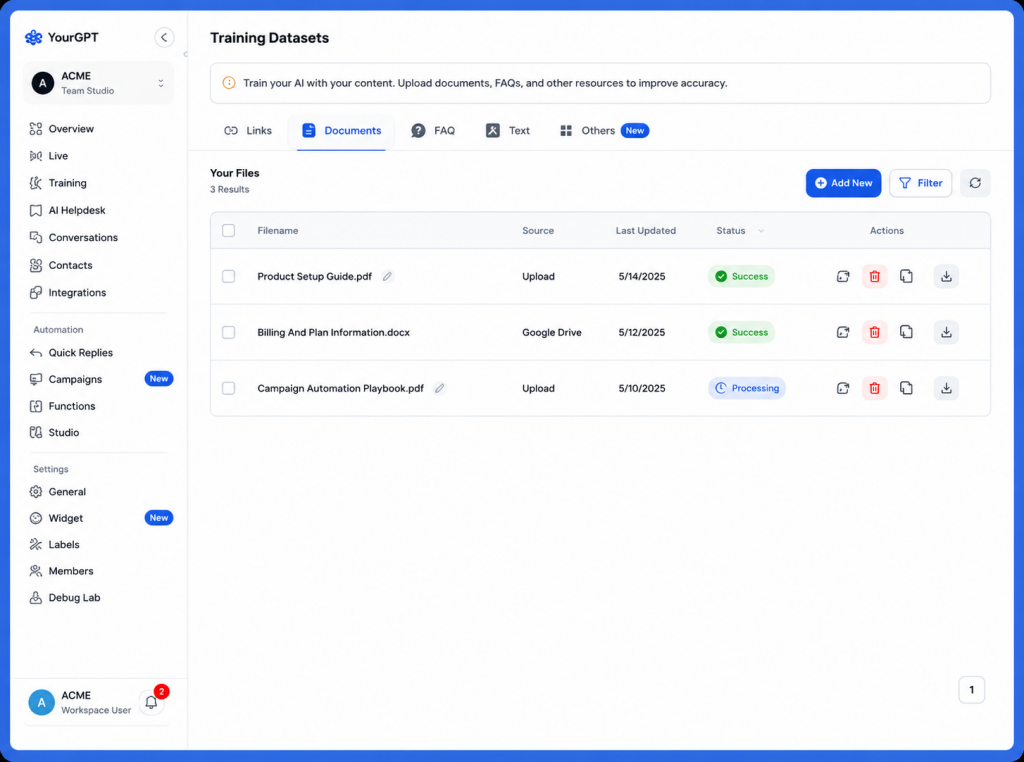This screenshot has height=762, width=1024.
Task: Open Members settings
Action: coord(61,571)
